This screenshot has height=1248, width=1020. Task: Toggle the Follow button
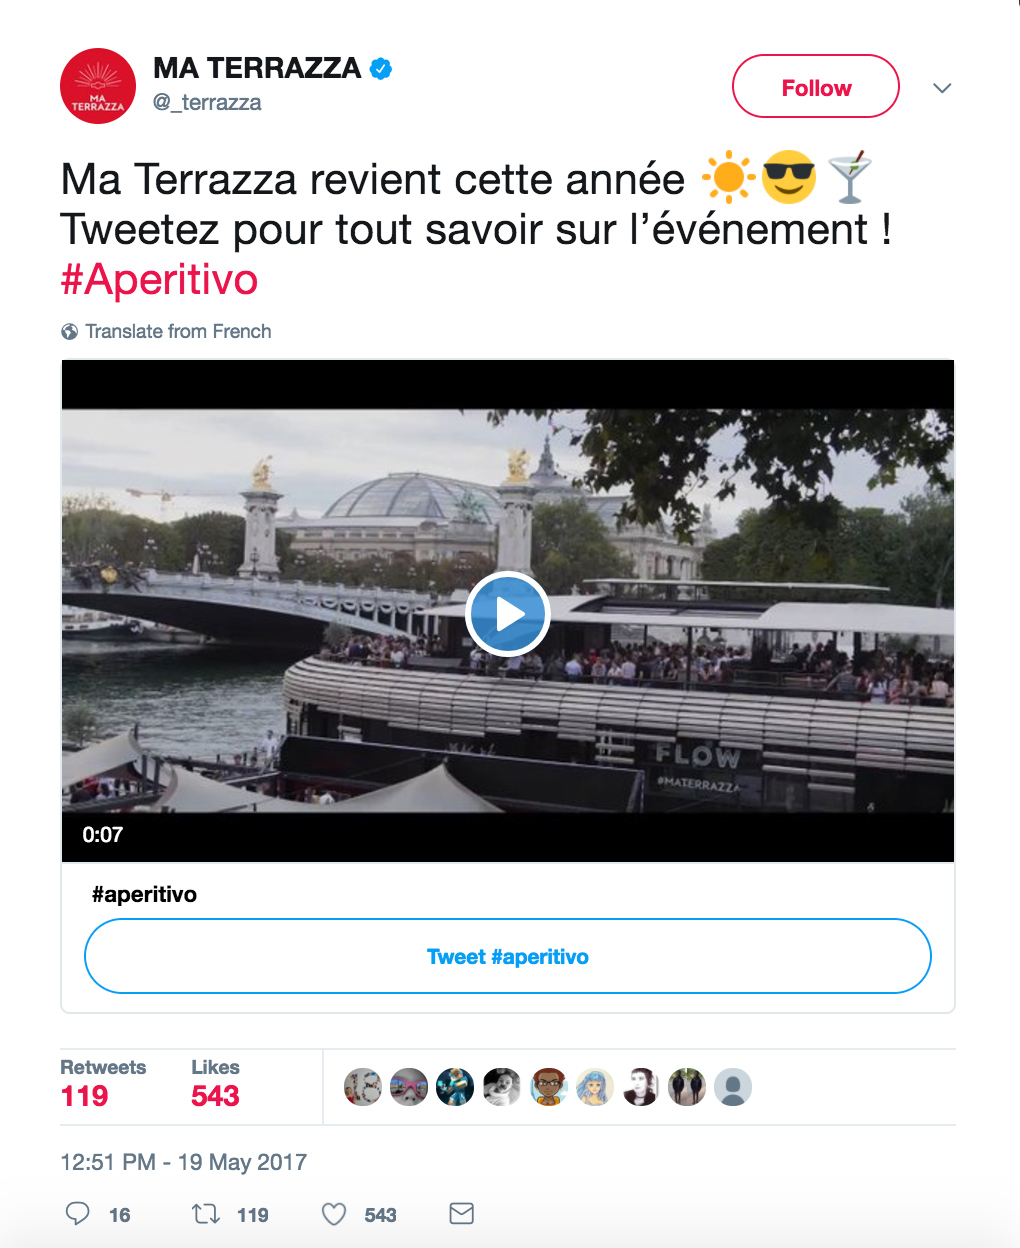tap(815, 87)
